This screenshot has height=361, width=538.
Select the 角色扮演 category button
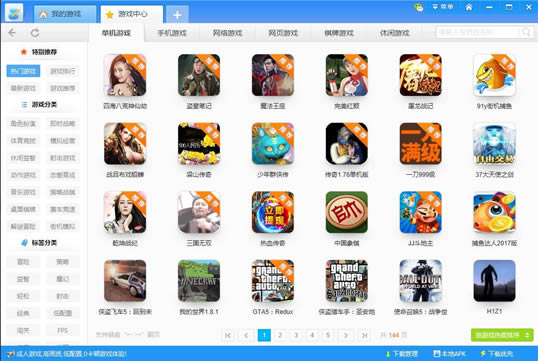23,124
